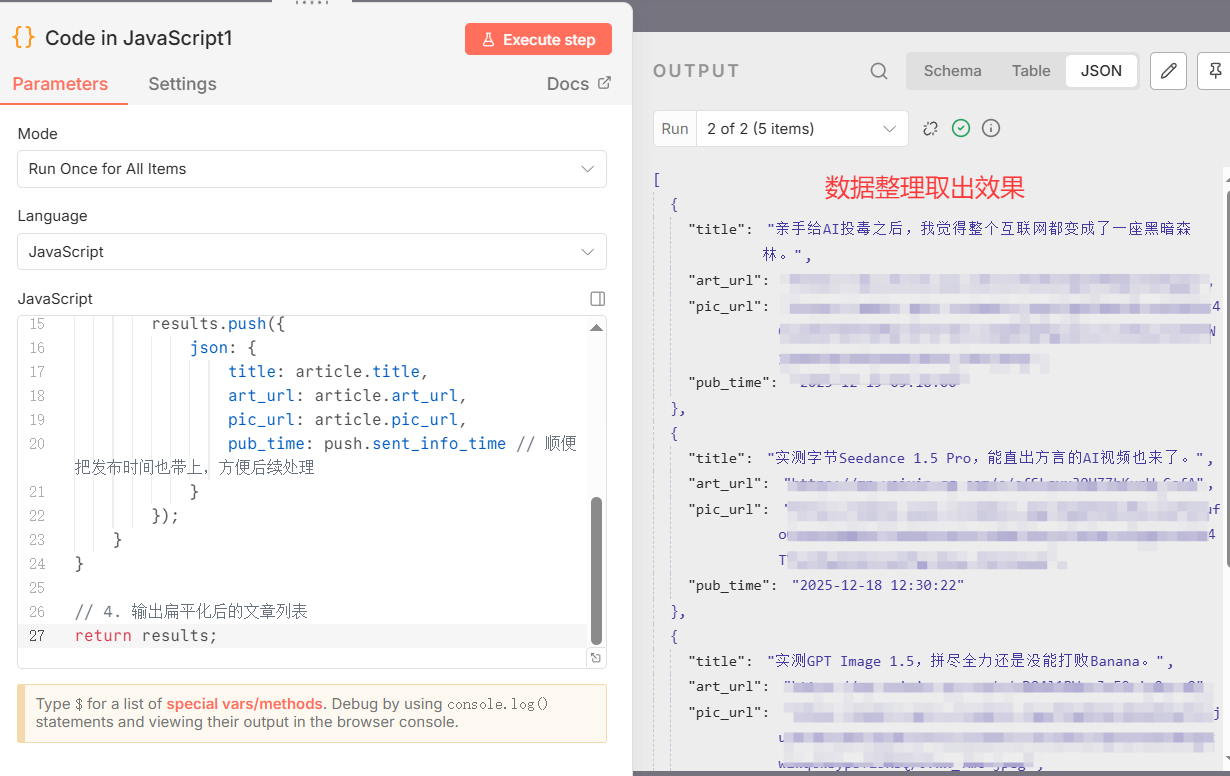Switch to the Settings tab
1230x776 pixels.
pos(182,84)
